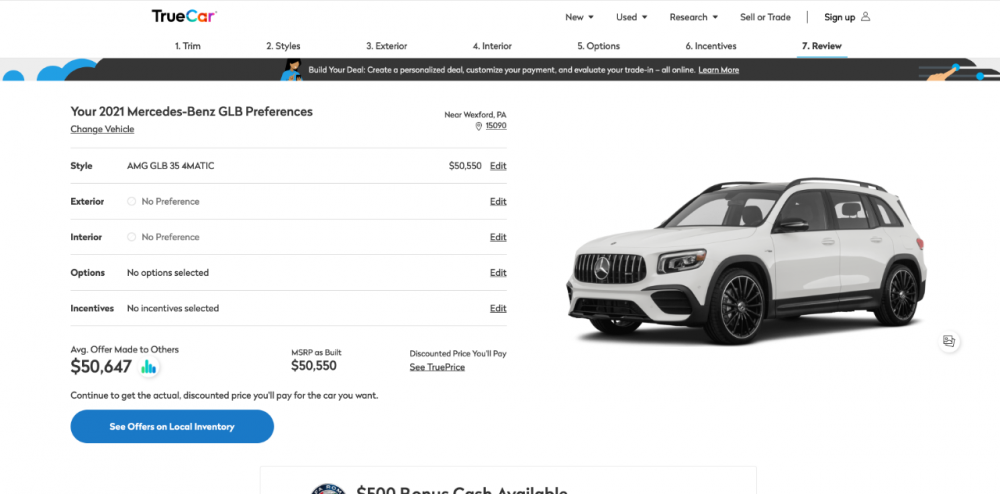Expand the Used dropdown menu
This screenshot has width=1000, height=494.
coord(631,17)
